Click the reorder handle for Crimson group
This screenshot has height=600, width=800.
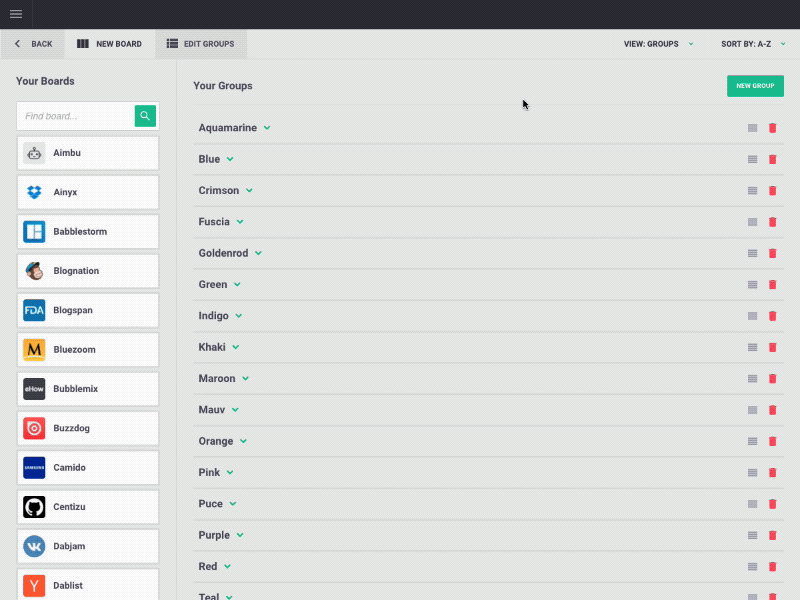click(x=753, y=191)
